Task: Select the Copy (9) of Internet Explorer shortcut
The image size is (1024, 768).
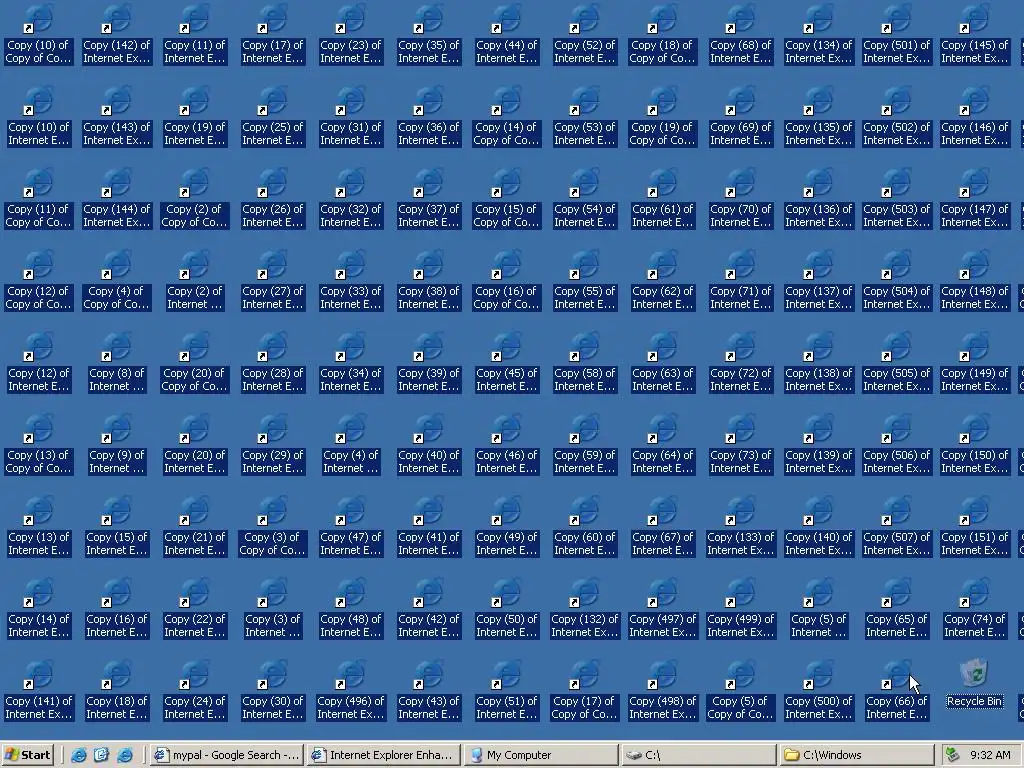Action: coord(117,444)
